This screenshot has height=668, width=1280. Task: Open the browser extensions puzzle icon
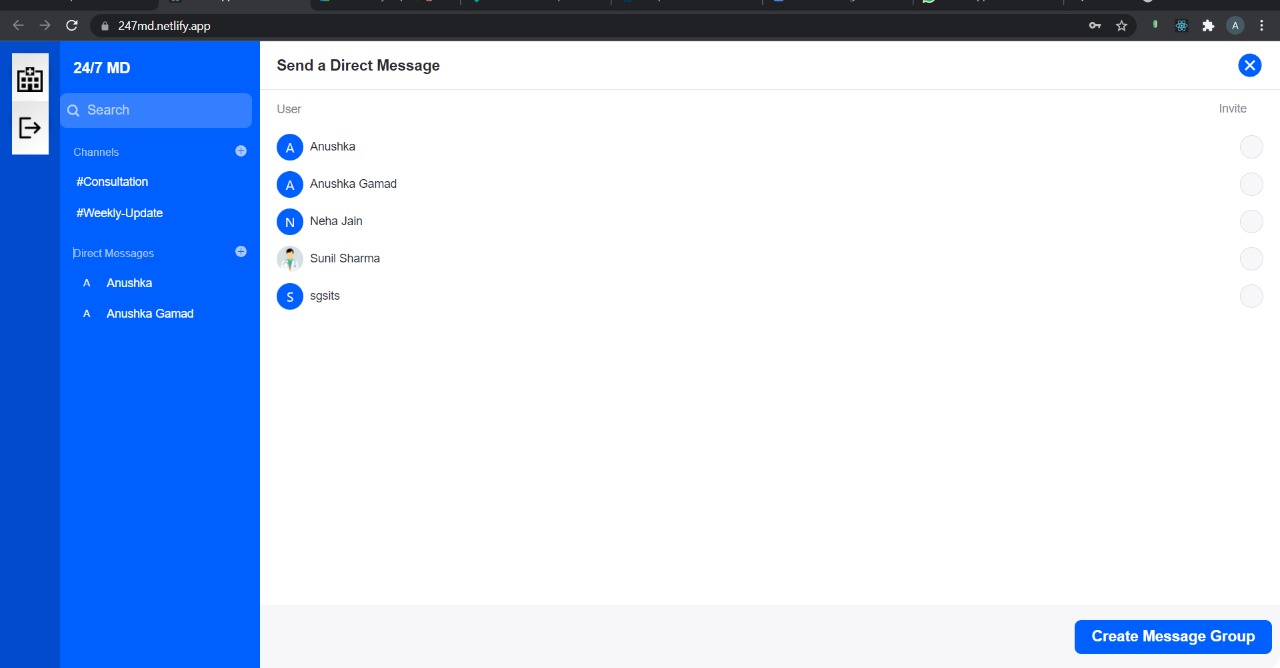[1208, 26]
